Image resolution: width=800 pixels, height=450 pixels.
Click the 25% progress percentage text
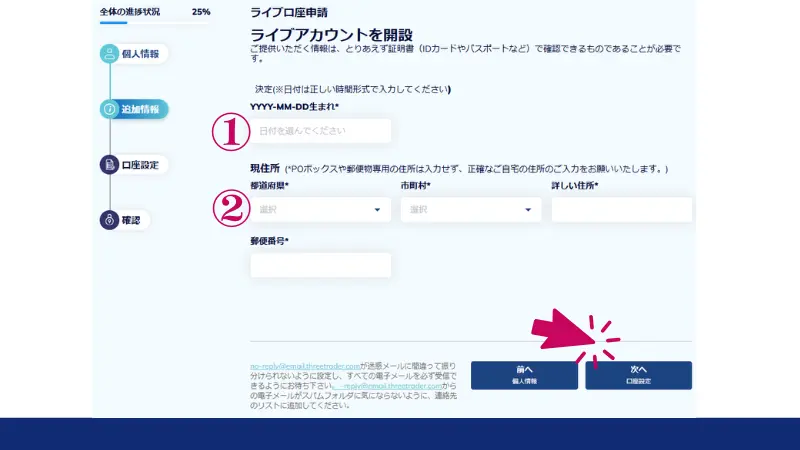(201, 12)
